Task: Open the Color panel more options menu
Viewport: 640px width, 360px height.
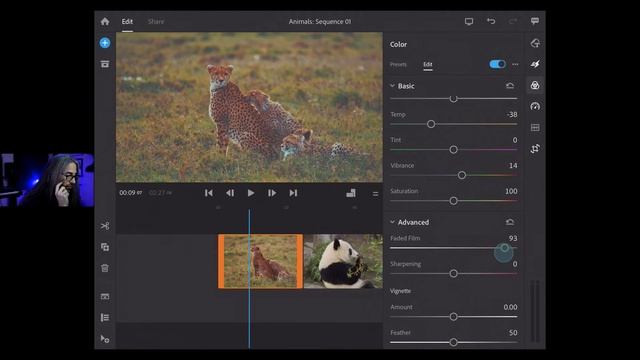Action: [x=516, y=64]
